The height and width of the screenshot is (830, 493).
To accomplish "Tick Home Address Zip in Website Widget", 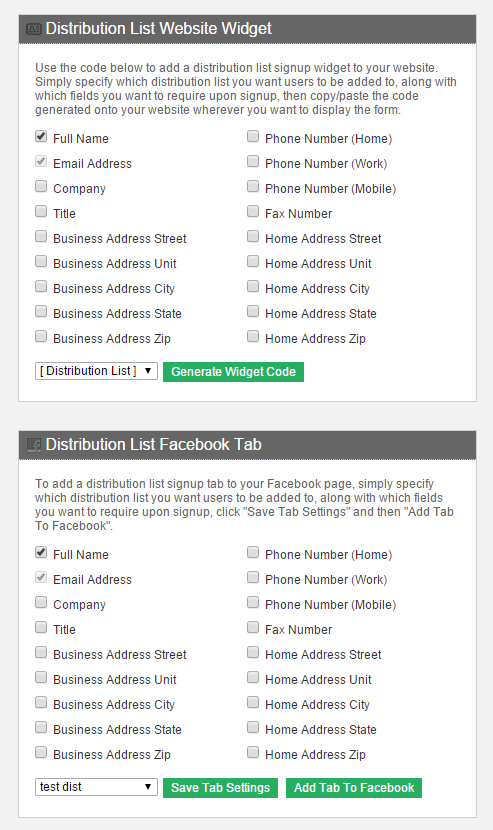I will pos(253,336).
